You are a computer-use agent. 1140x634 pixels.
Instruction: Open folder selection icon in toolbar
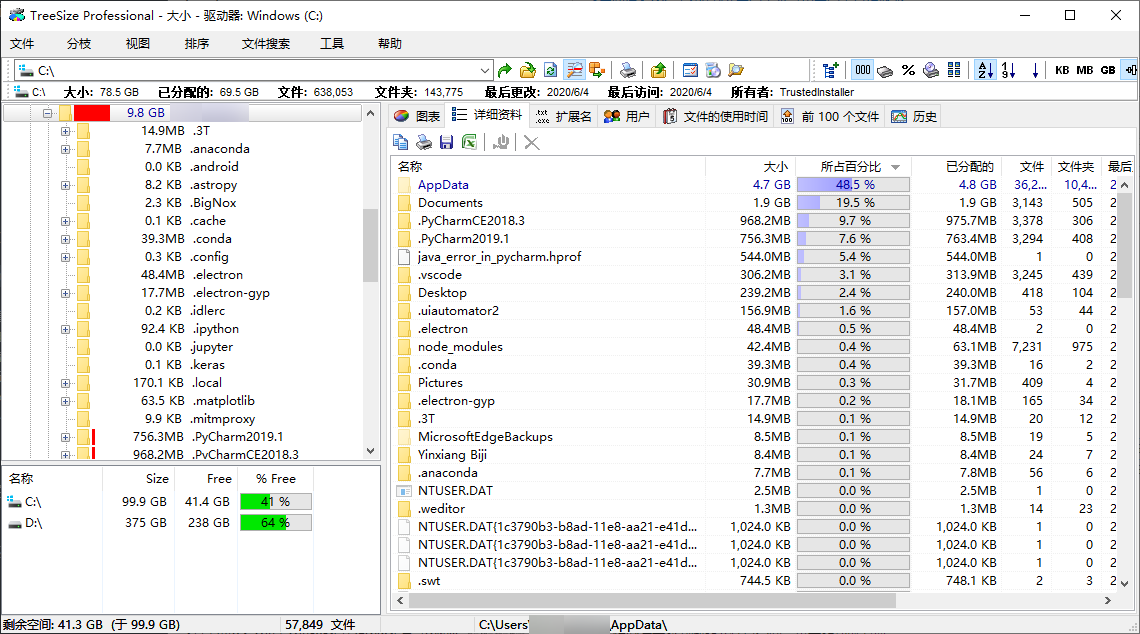[528, 71]
